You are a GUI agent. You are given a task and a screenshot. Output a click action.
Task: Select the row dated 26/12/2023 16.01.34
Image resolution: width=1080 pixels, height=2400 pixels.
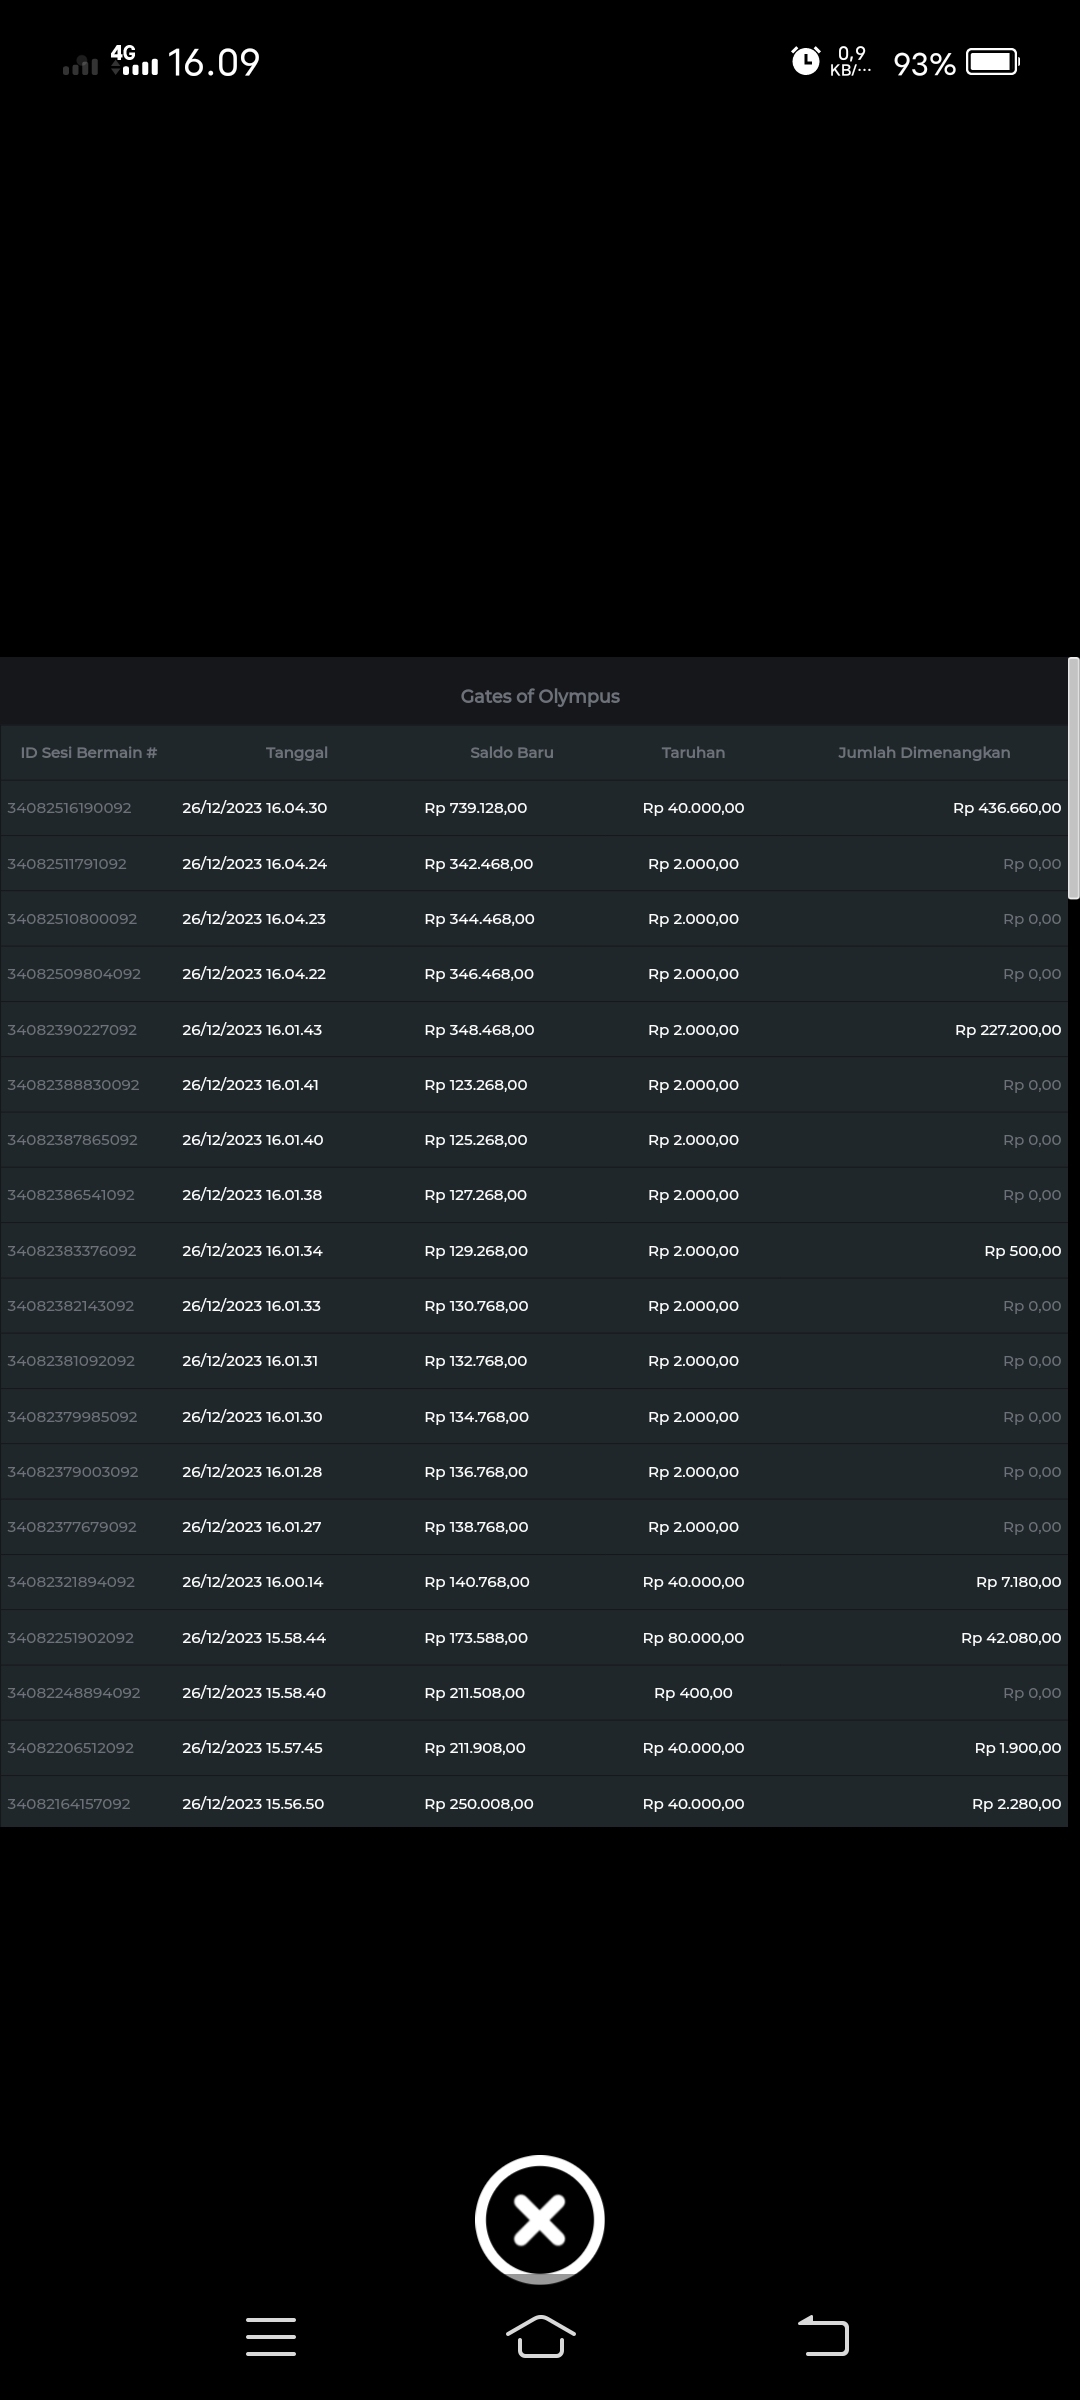[252, 1251]
